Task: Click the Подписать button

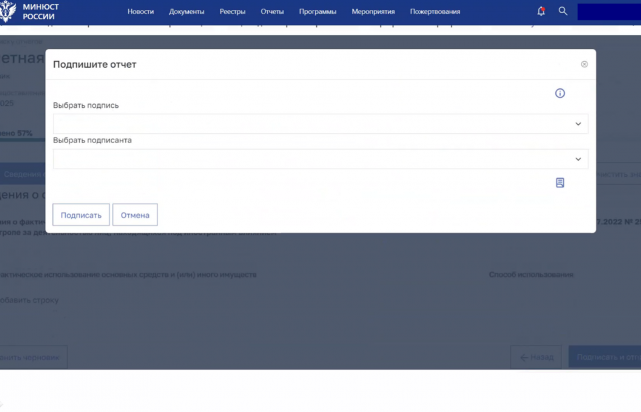Action: 81,215
